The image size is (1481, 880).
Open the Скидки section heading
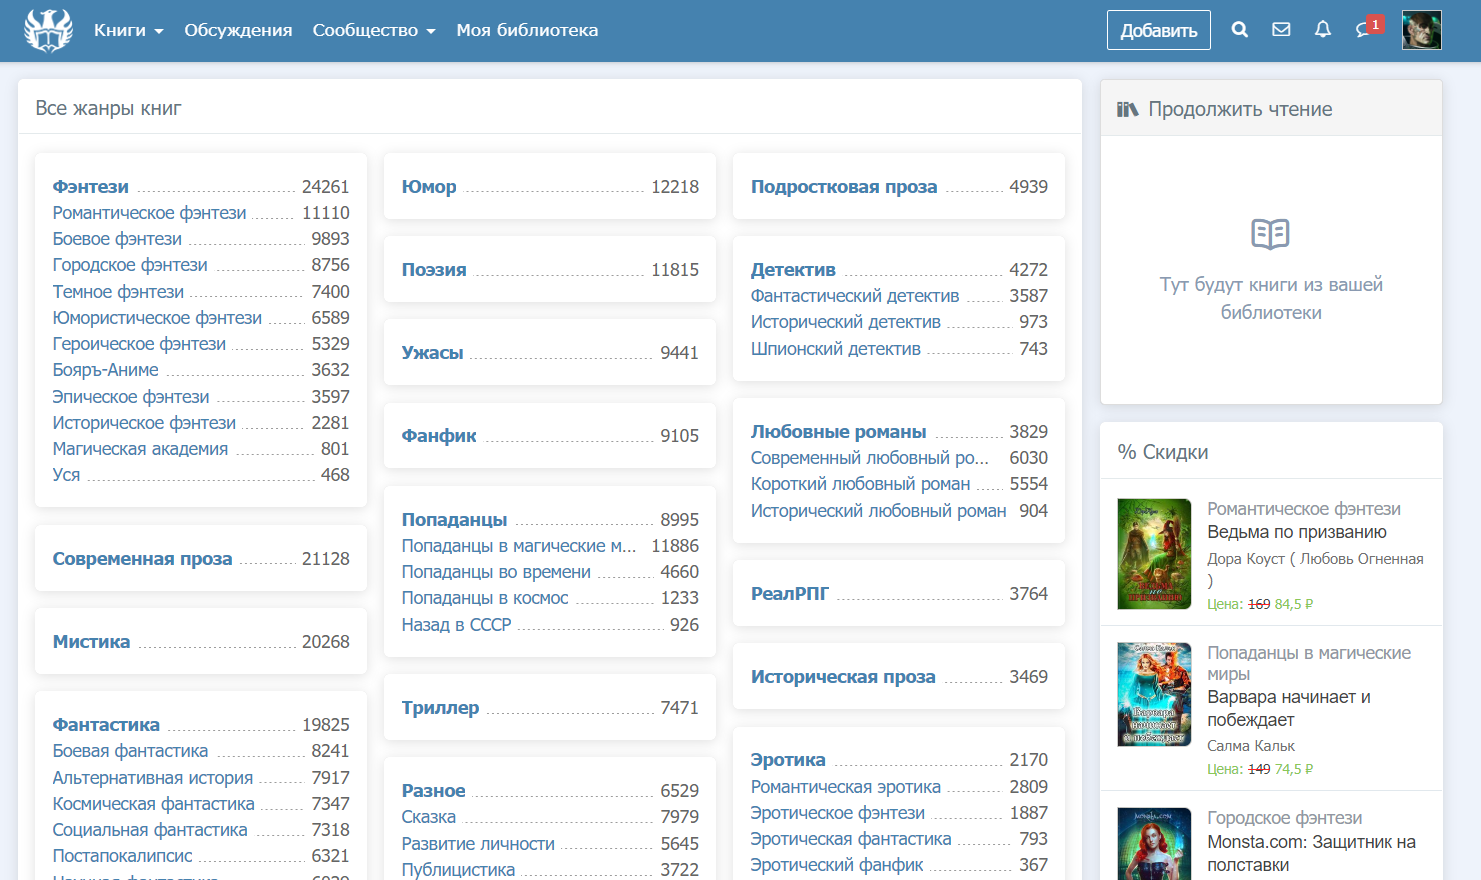coord(1163,452)
